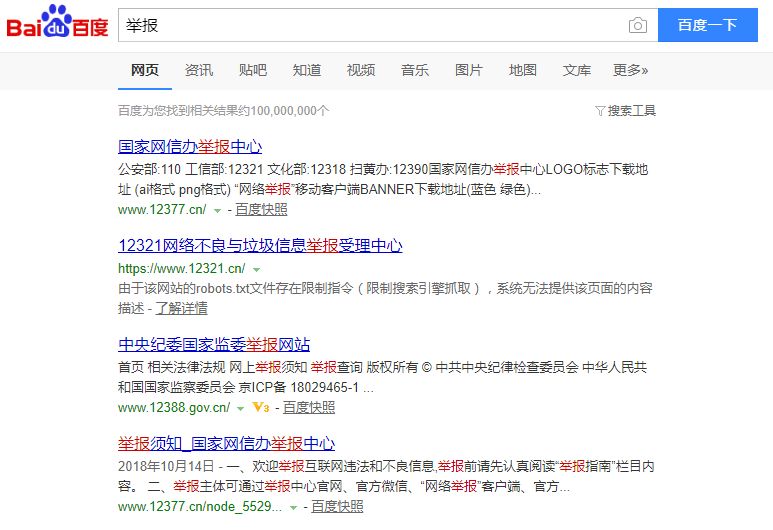Click the robots.txt restriction description text
The height and width of the screenshot is (530, 773).
[x=385, y=298]
